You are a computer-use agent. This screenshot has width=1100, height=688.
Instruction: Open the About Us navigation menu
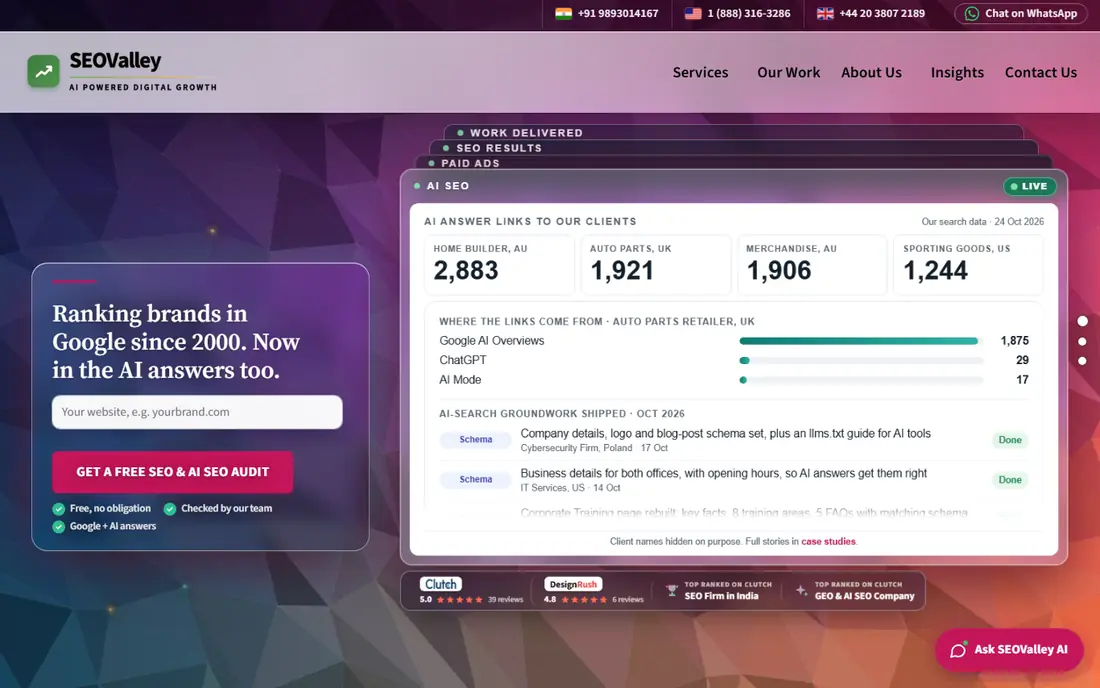point(871,72)
